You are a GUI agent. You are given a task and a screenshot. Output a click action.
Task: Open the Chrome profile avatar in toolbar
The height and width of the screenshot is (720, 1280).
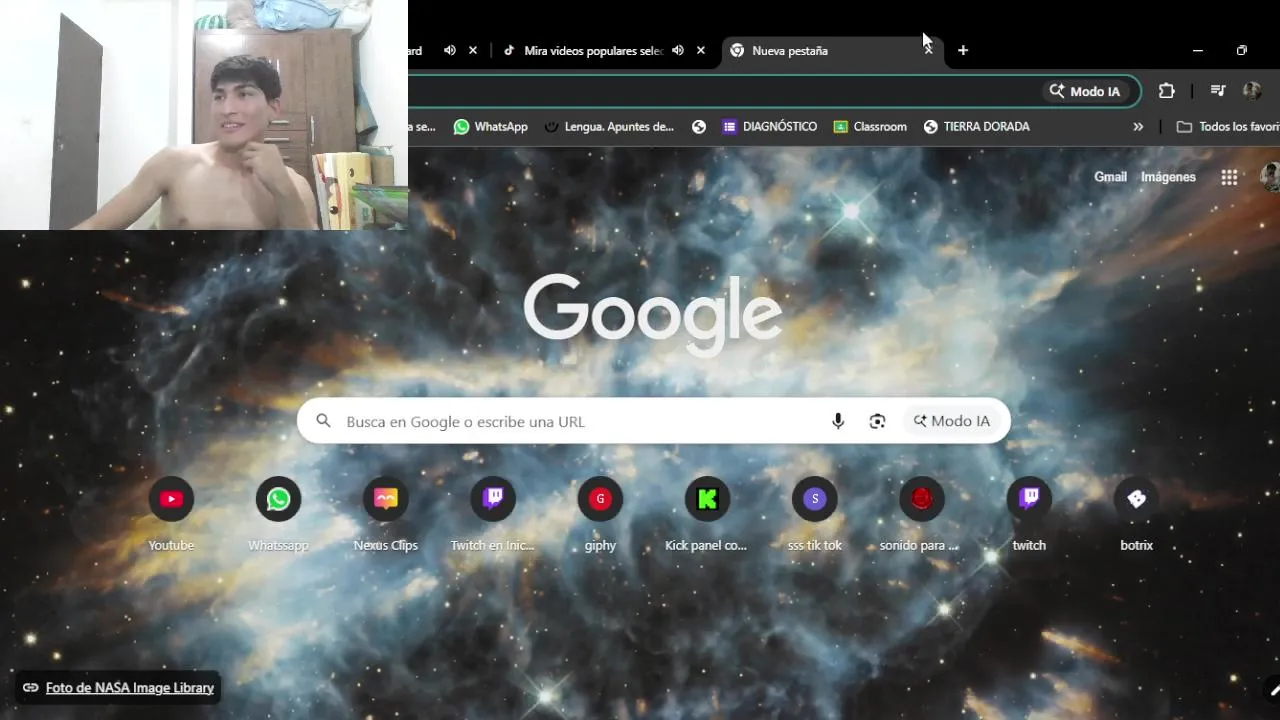pyautogui.click(x=1252, y=91)
